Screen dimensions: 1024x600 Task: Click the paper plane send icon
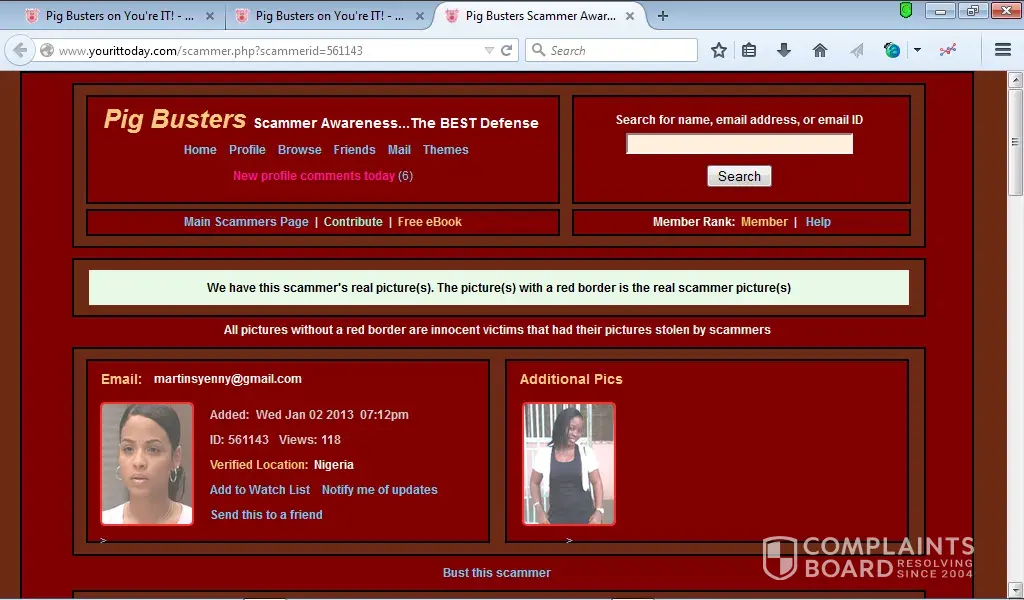tap(856, 51)
